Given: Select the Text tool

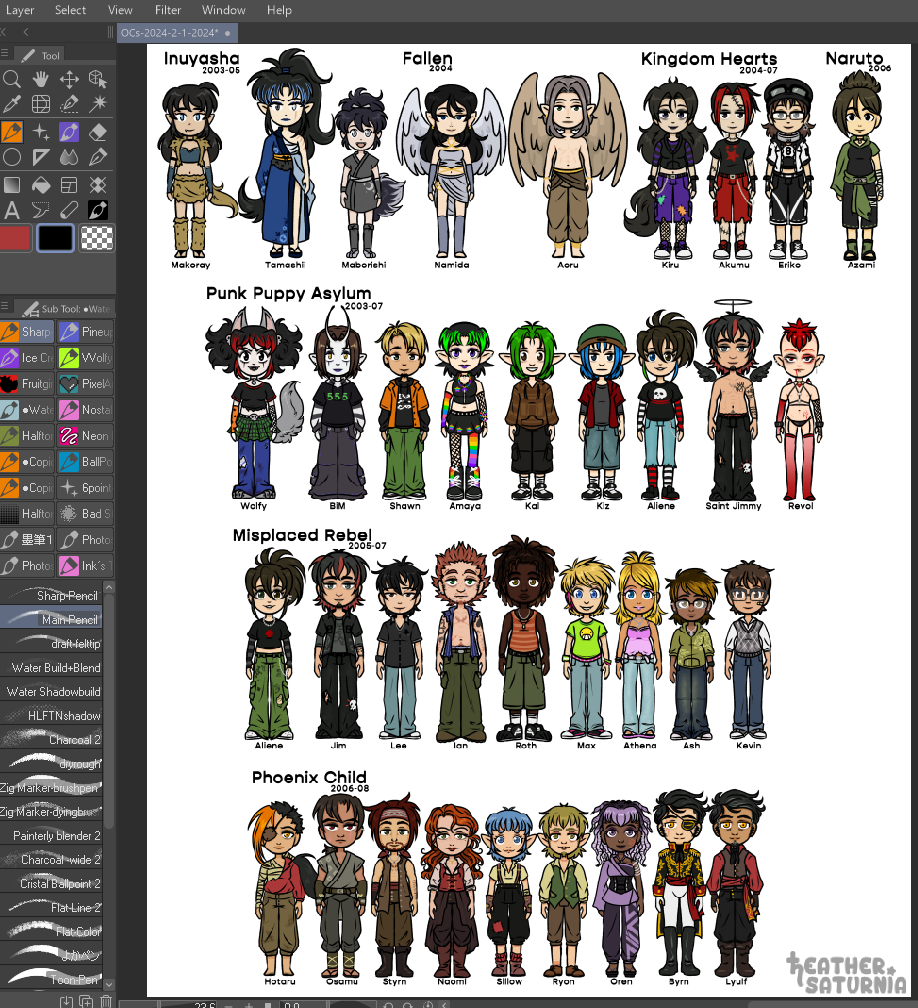Looking at the screenshot, I should [12, 210].
